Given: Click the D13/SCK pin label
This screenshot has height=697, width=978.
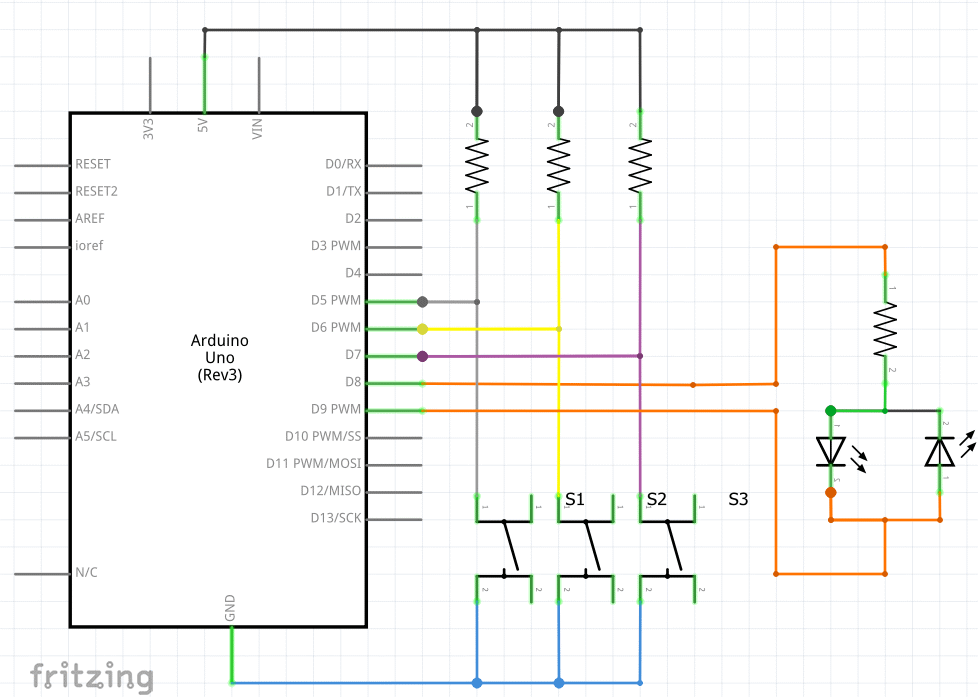Looking at the screenshot, I should (x=336, y=518).
